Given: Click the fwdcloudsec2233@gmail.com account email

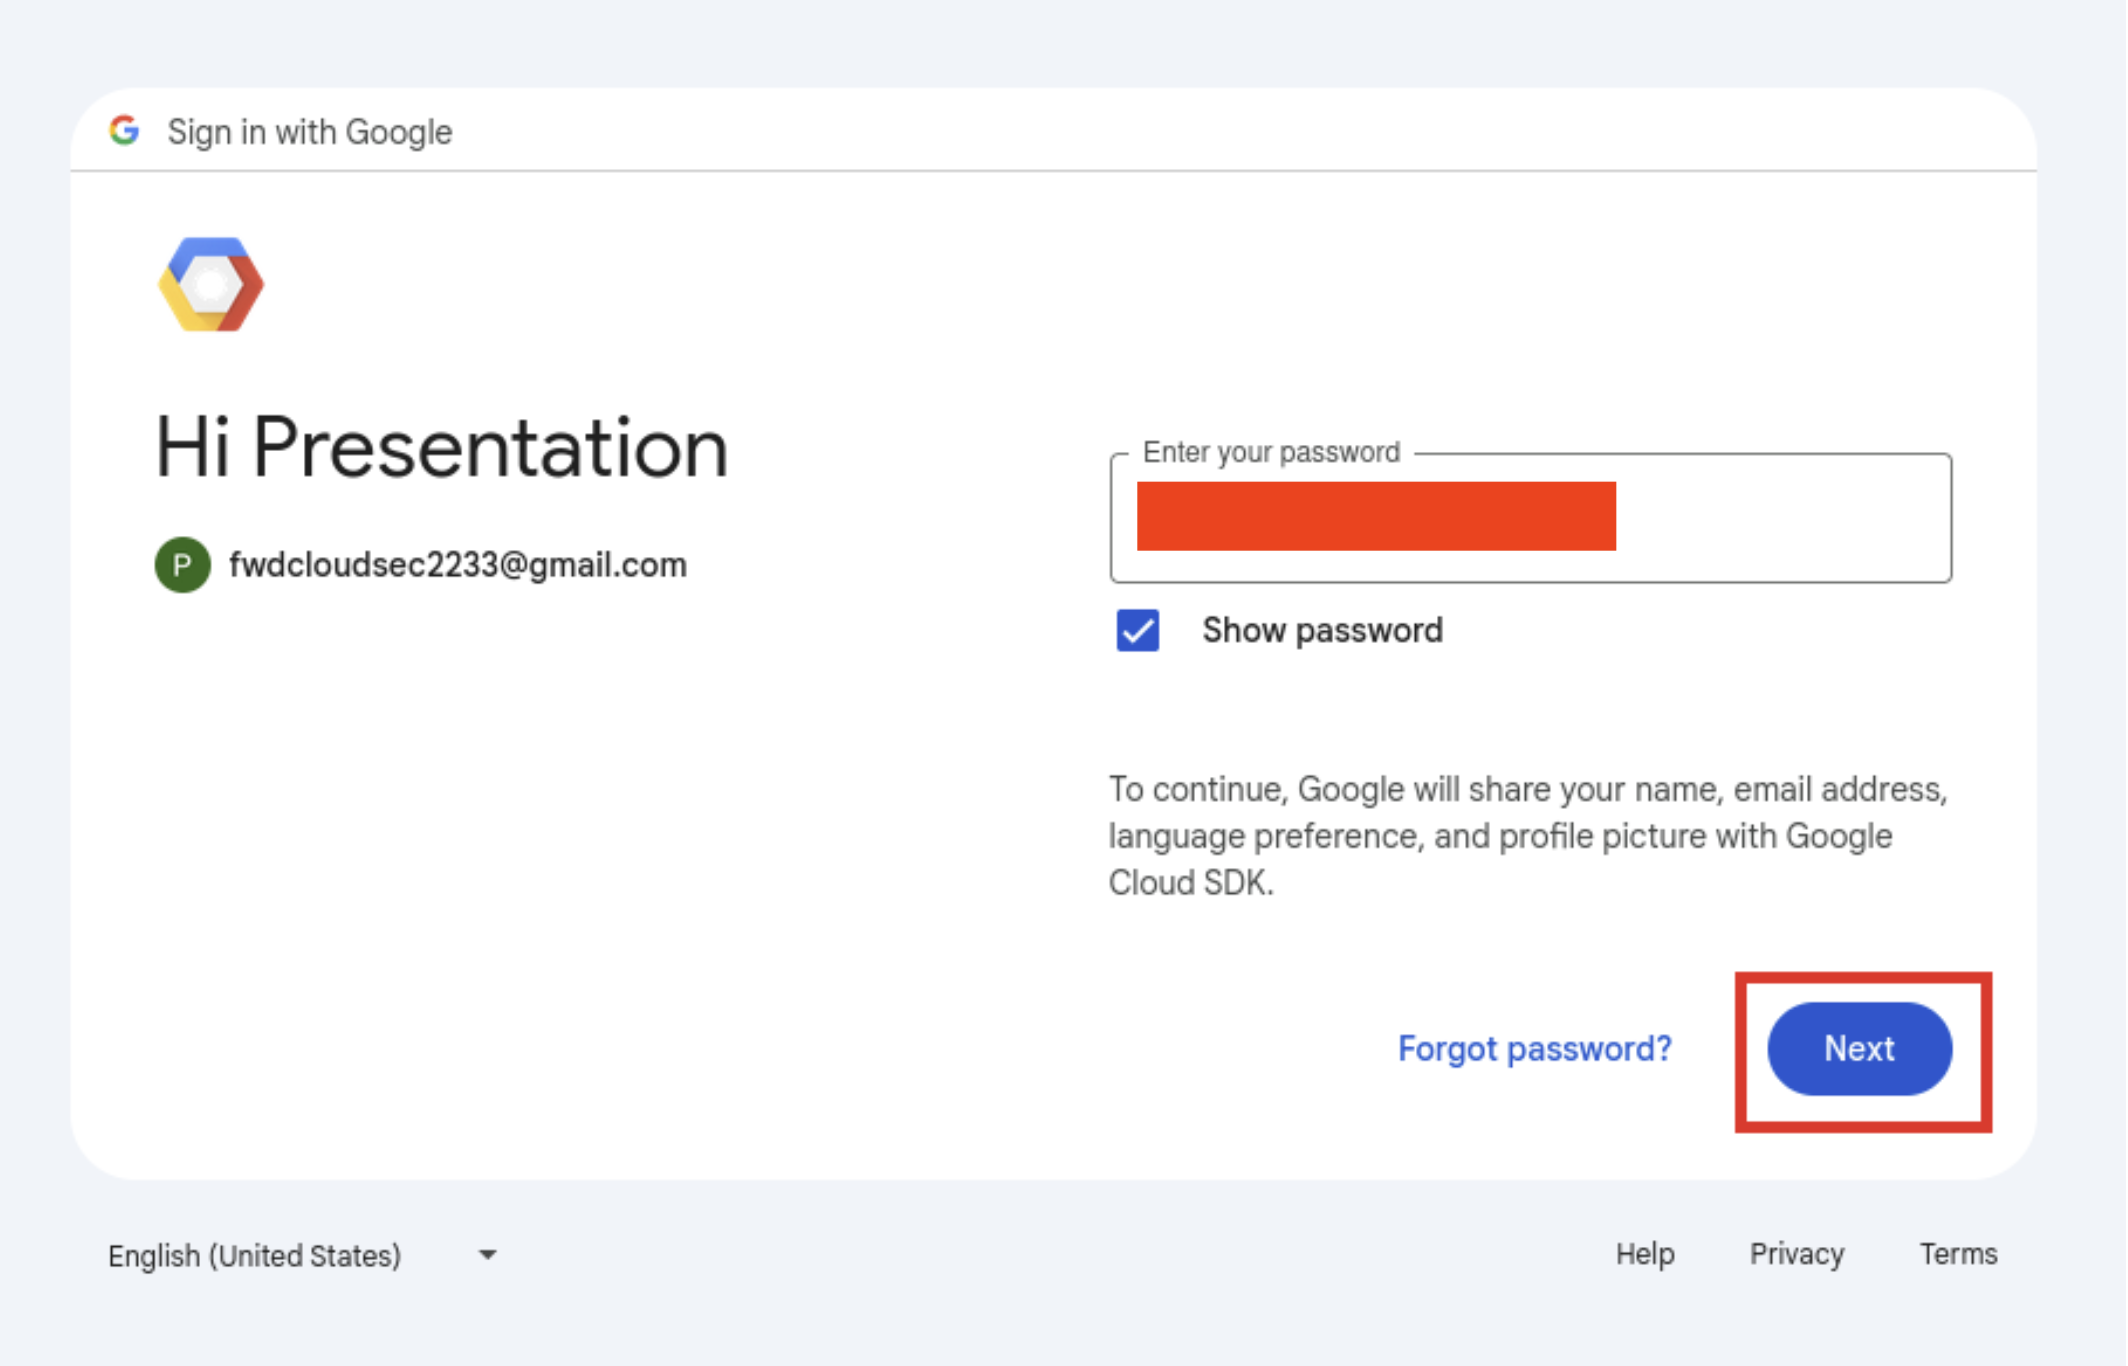Looking at the screenshot, I should tap(457, 565).
